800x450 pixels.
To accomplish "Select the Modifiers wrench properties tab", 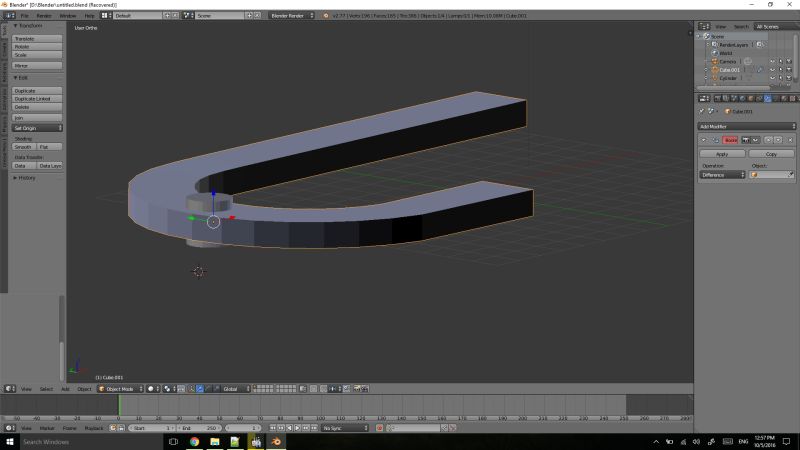I will (767, 98).
